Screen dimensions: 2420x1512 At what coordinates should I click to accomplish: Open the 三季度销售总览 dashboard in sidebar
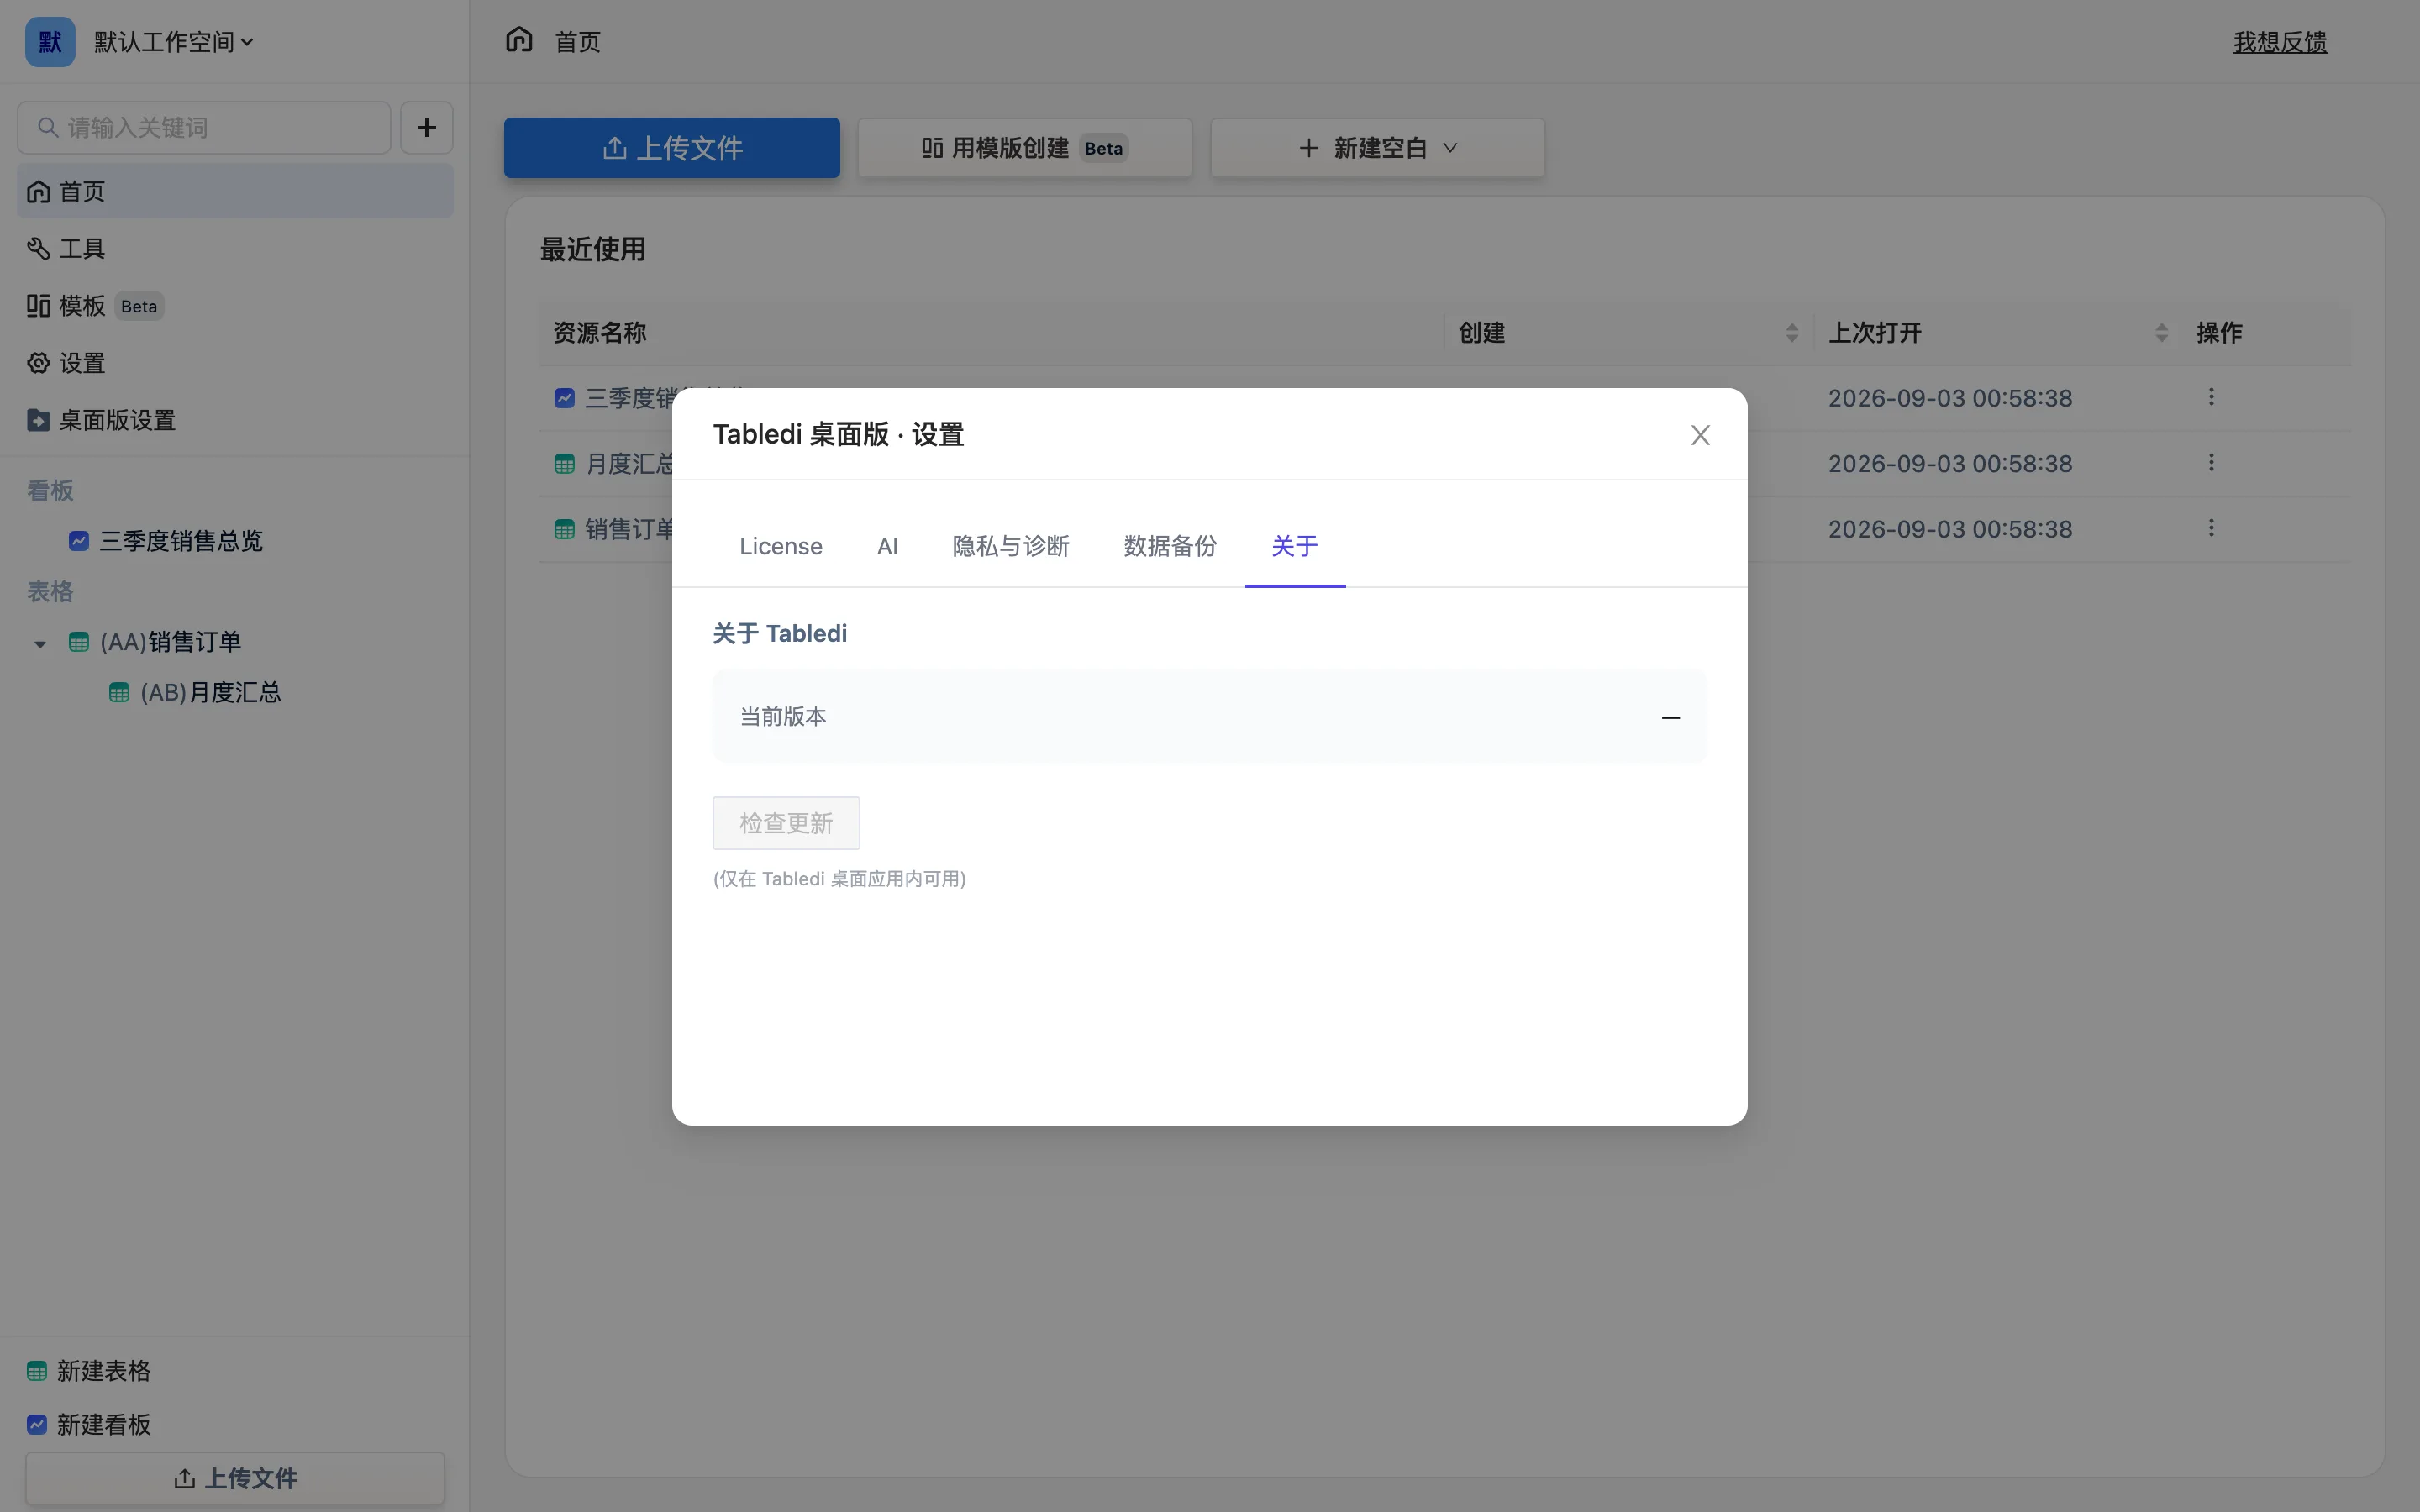tap(181, 541)
